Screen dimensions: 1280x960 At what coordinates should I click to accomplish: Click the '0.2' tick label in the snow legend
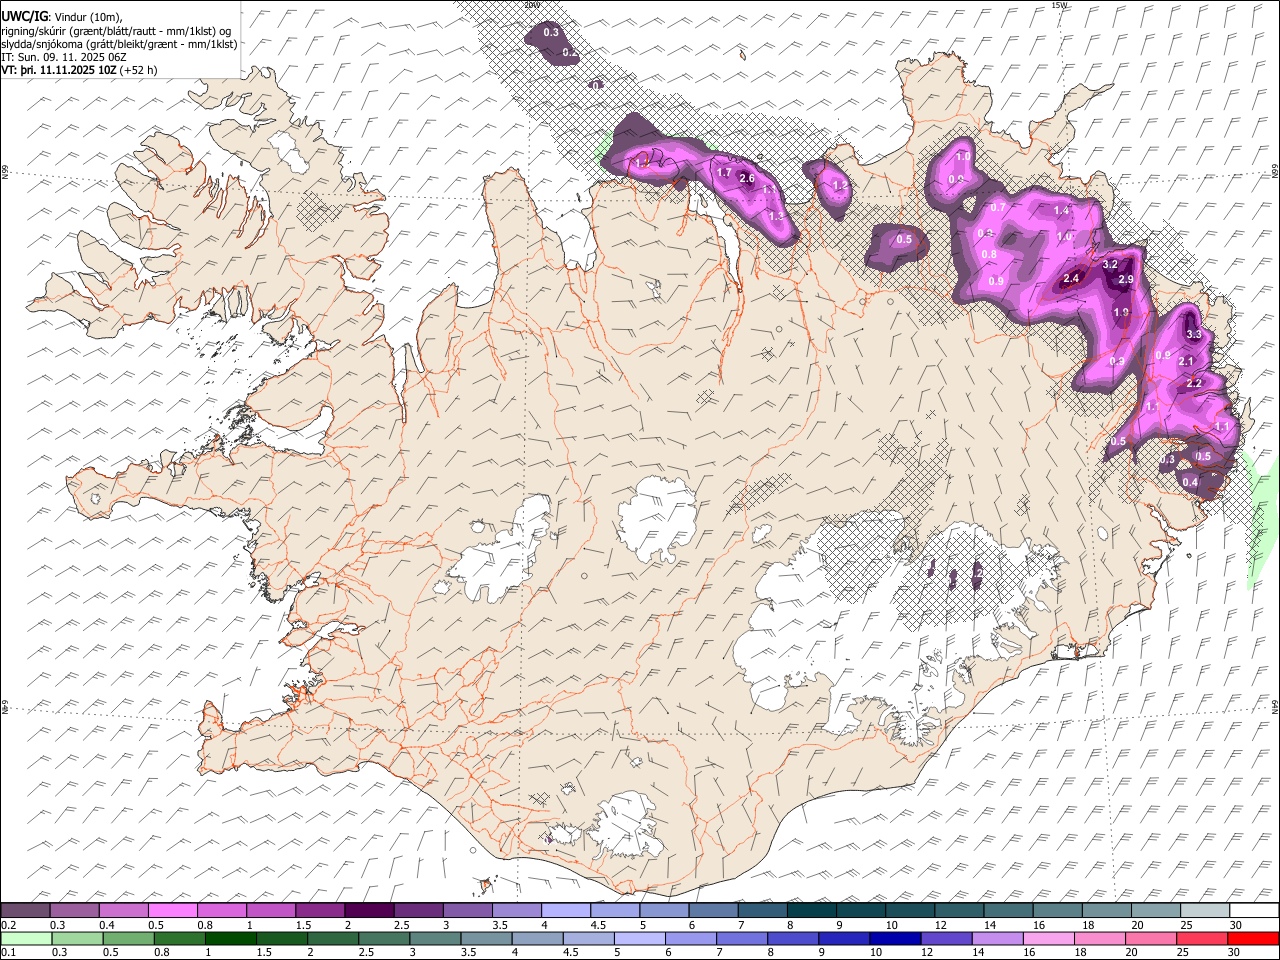8,925
